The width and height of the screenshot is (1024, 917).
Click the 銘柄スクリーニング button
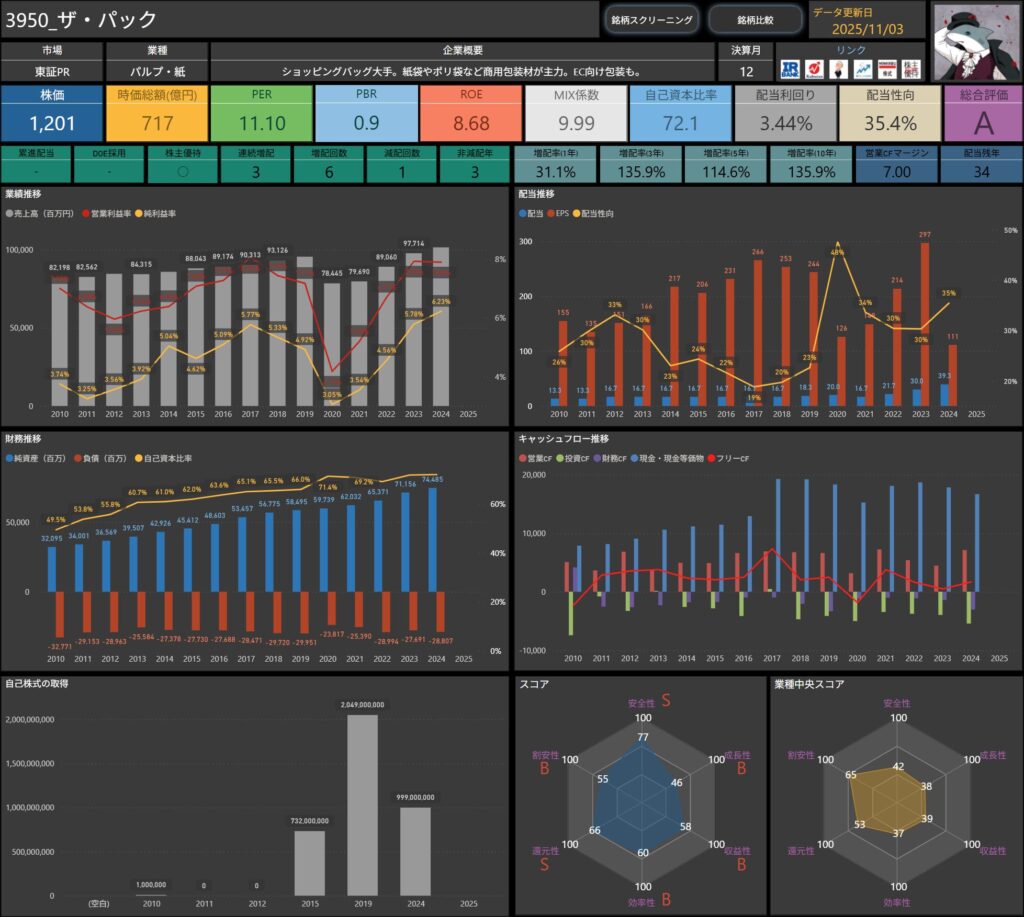point(650,20)
